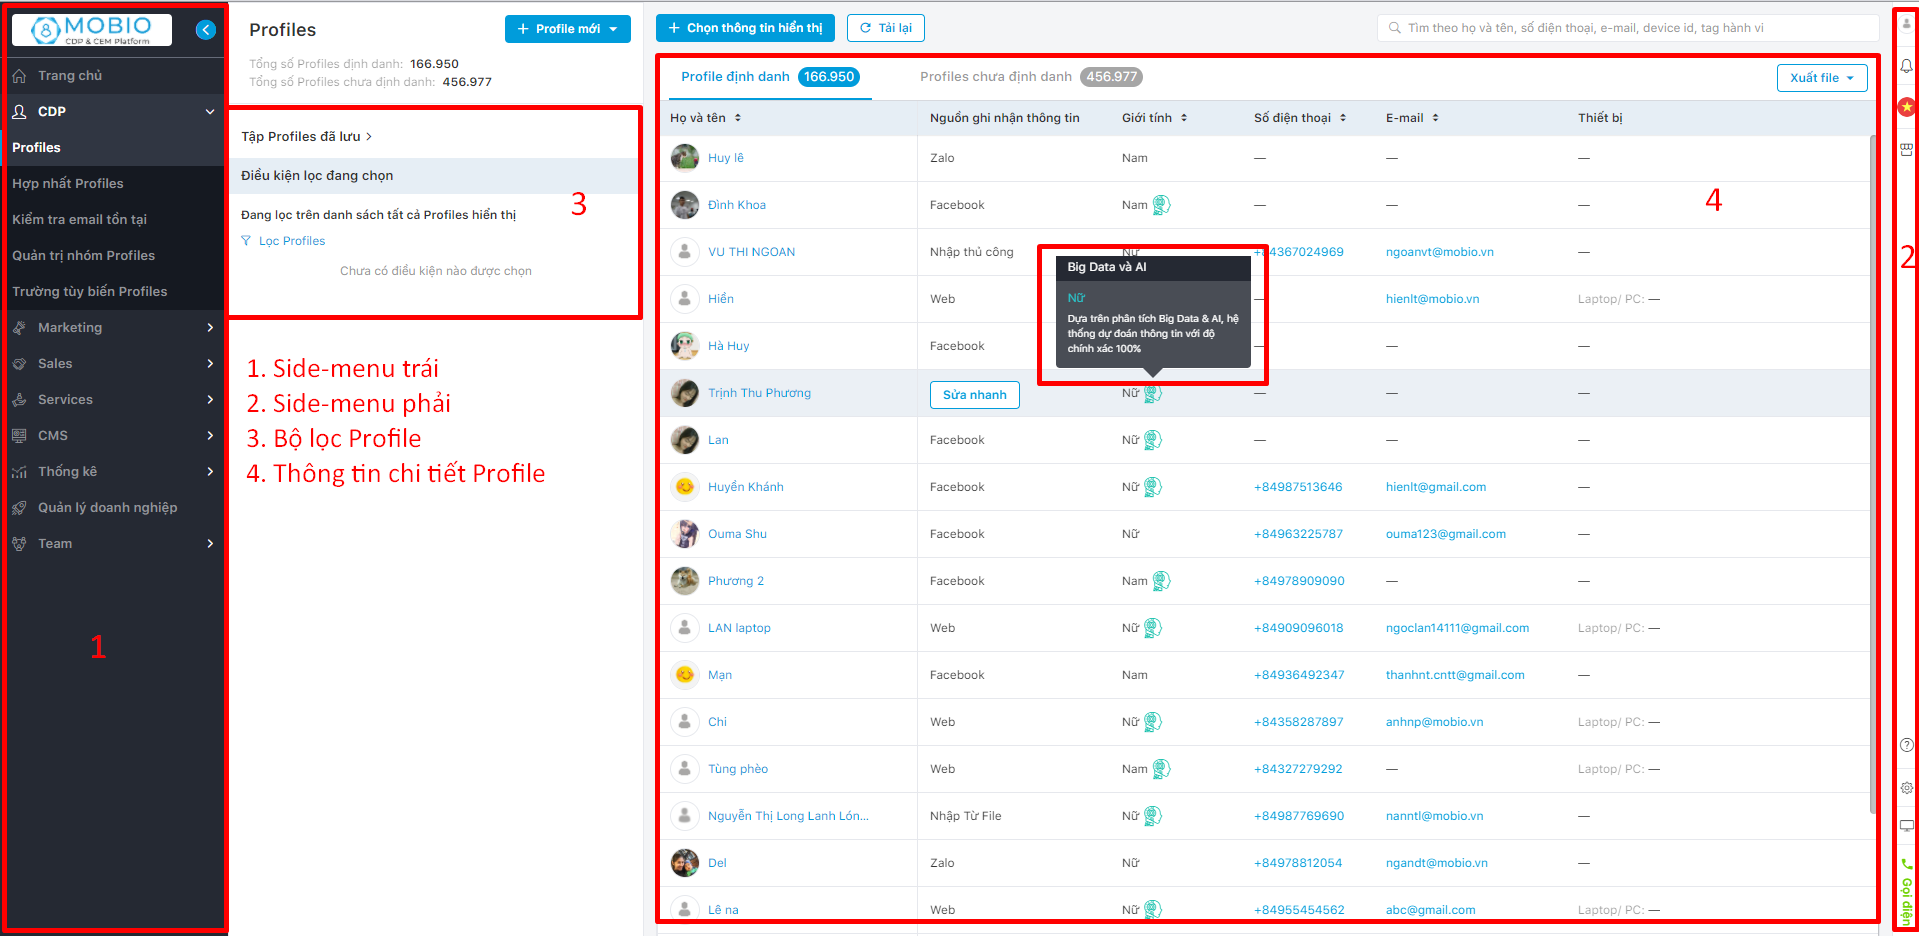This screenshot has height=936, width=1919.
Task: Click the Quản lý doanh nghiệp icon
Action: click(19, 508)
